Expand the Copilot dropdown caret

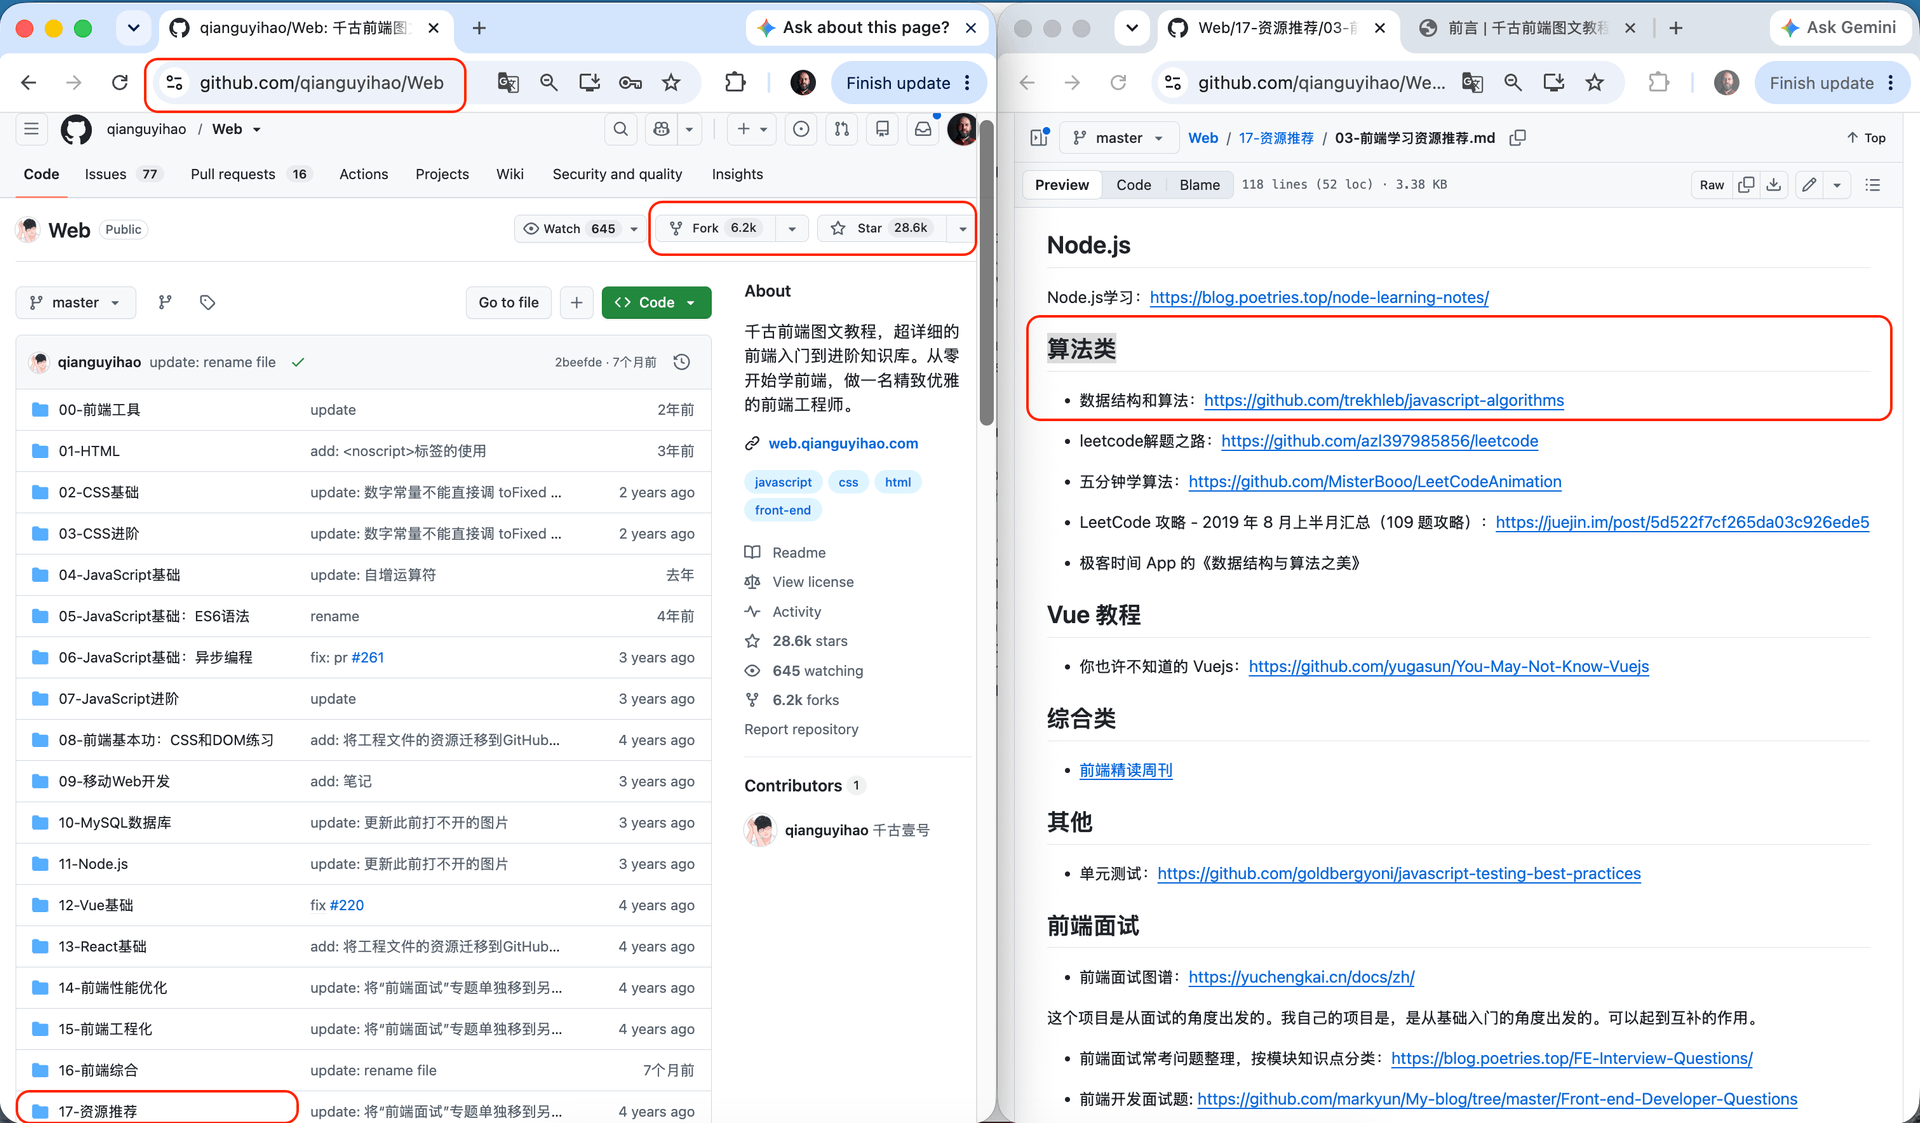tap(689, 129)
